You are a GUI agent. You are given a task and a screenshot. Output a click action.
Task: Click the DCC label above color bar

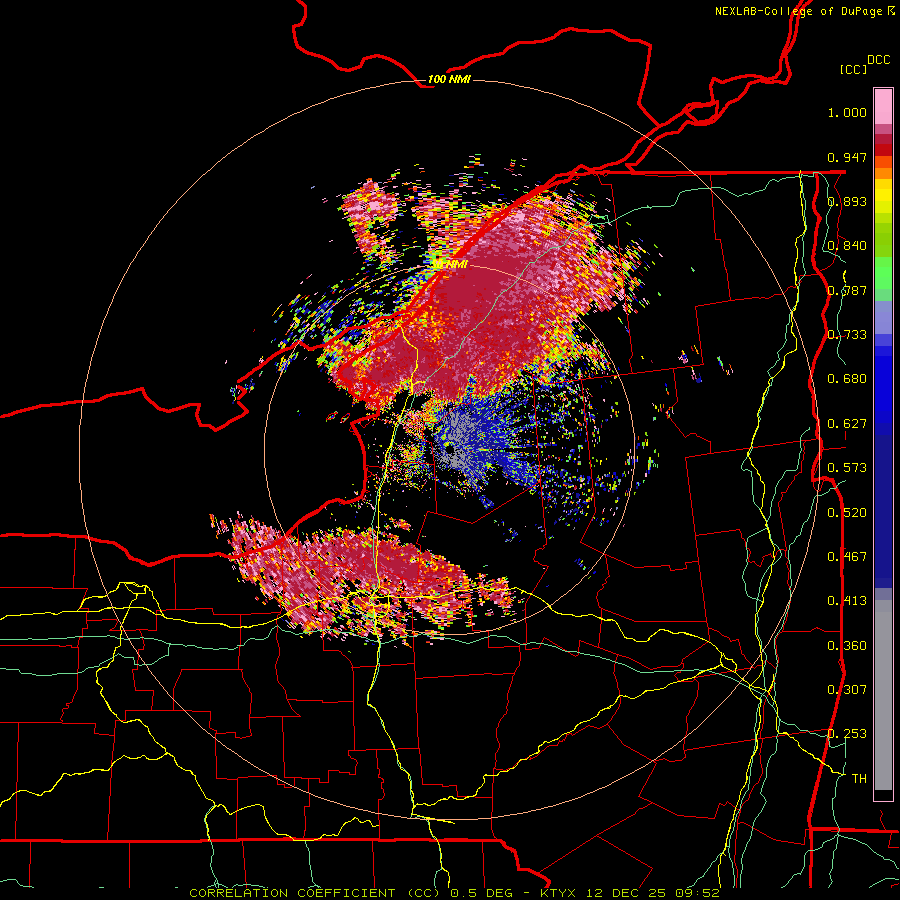[878, 60]
